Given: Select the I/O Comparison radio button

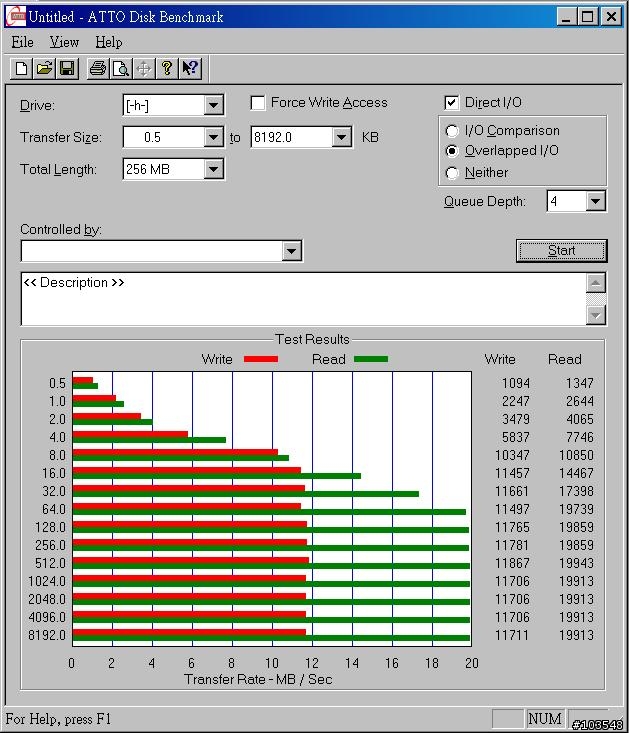Looking at the screenshot, I should (x=452, y=131).
